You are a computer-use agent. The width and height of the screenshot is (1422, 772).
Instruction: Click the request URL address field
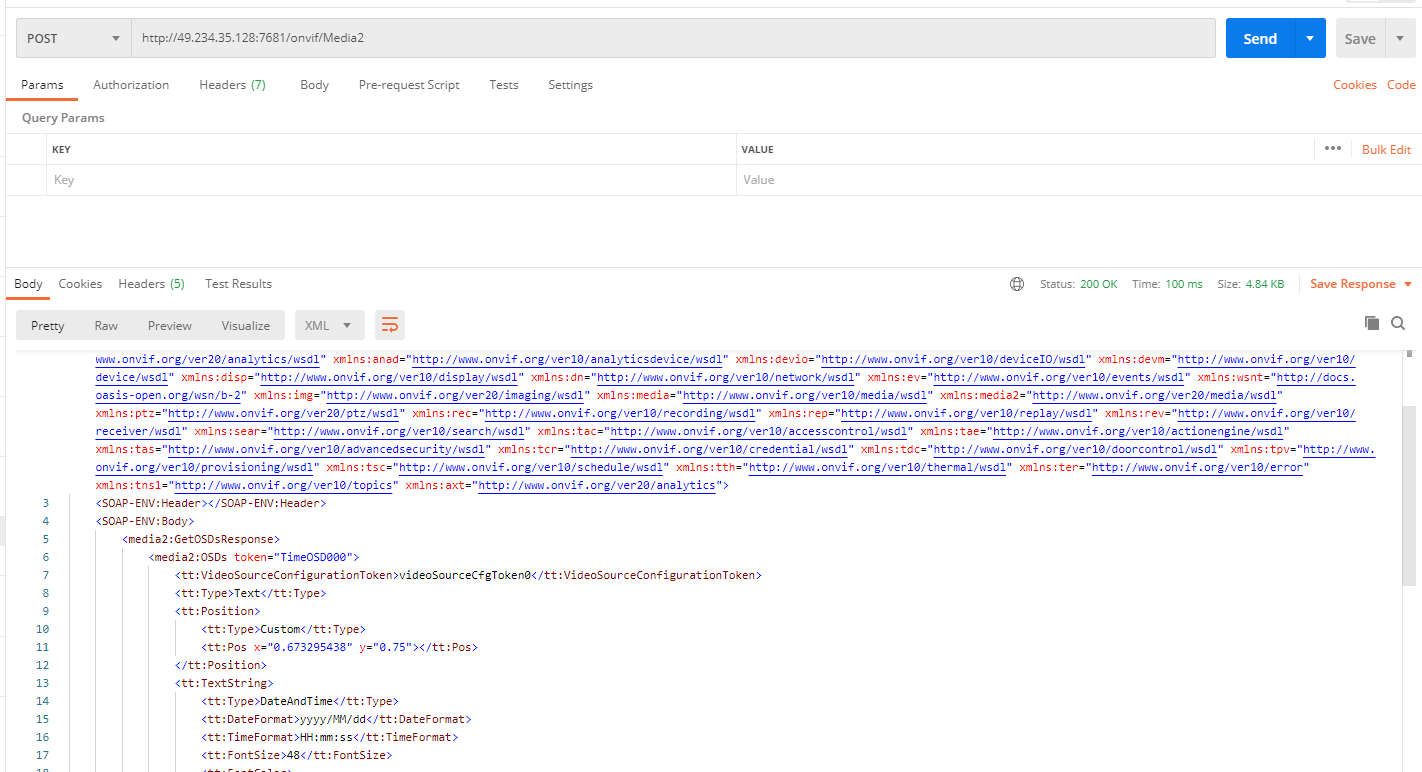[x=674, y=39]
